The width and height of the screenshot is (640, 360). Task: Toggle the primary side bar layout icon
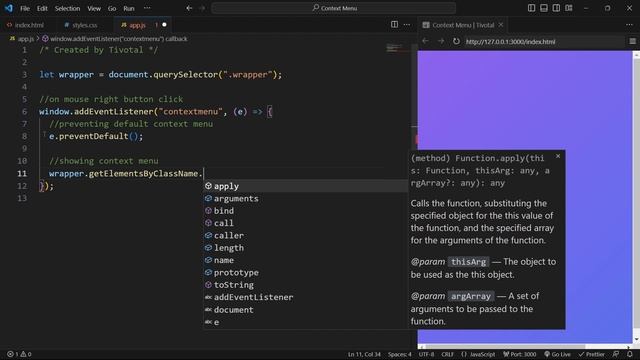[531, 8]
